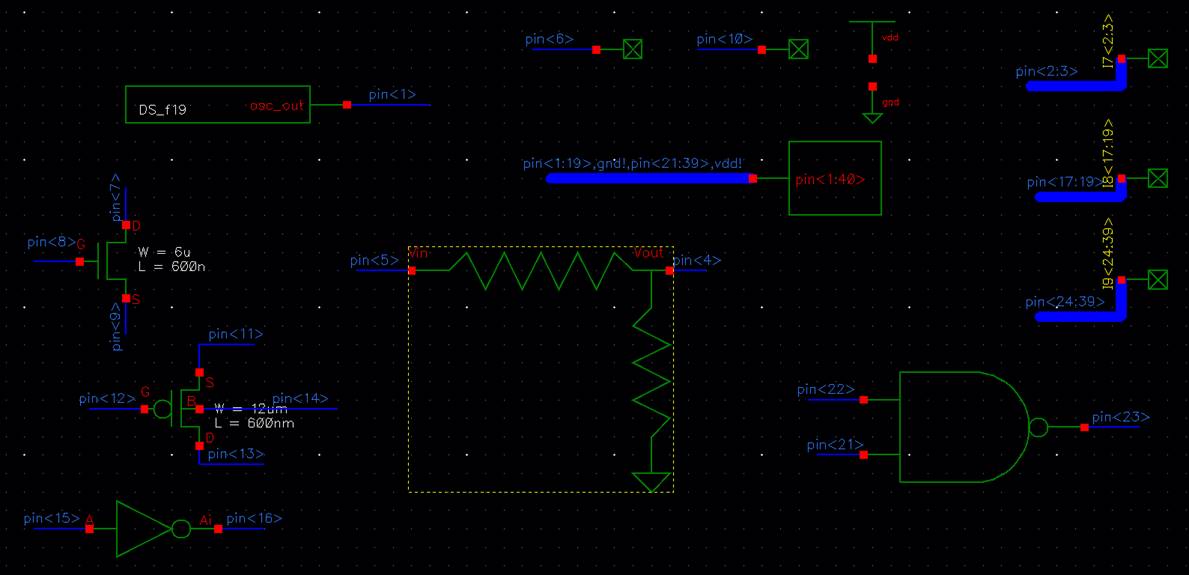This screenshot has width=1189, height=575.
Task: Select the pin<23> NAND output label
Action: point(1121,417)
